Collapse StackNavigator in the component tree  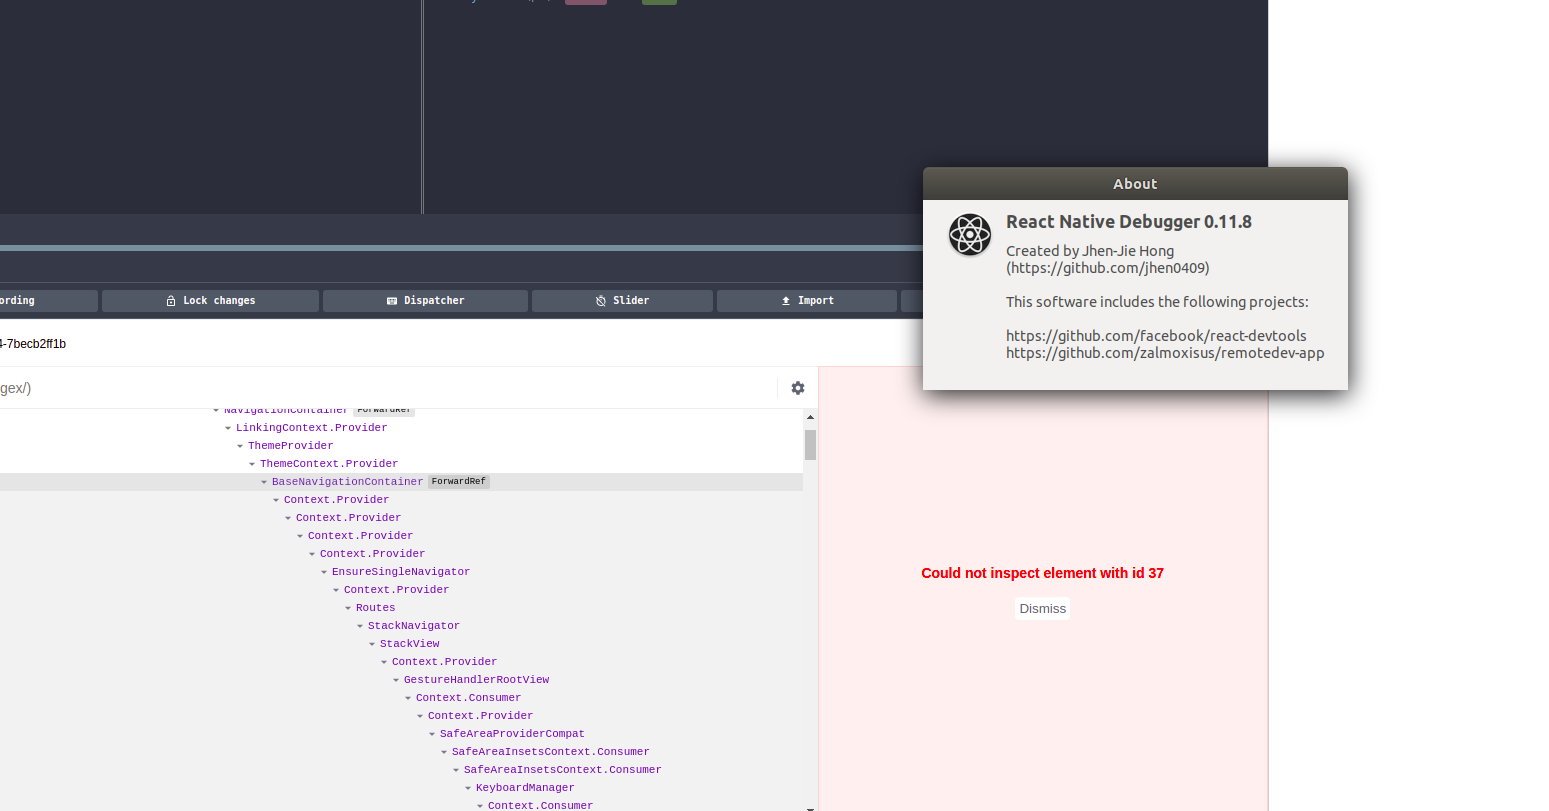pos(360,625)
